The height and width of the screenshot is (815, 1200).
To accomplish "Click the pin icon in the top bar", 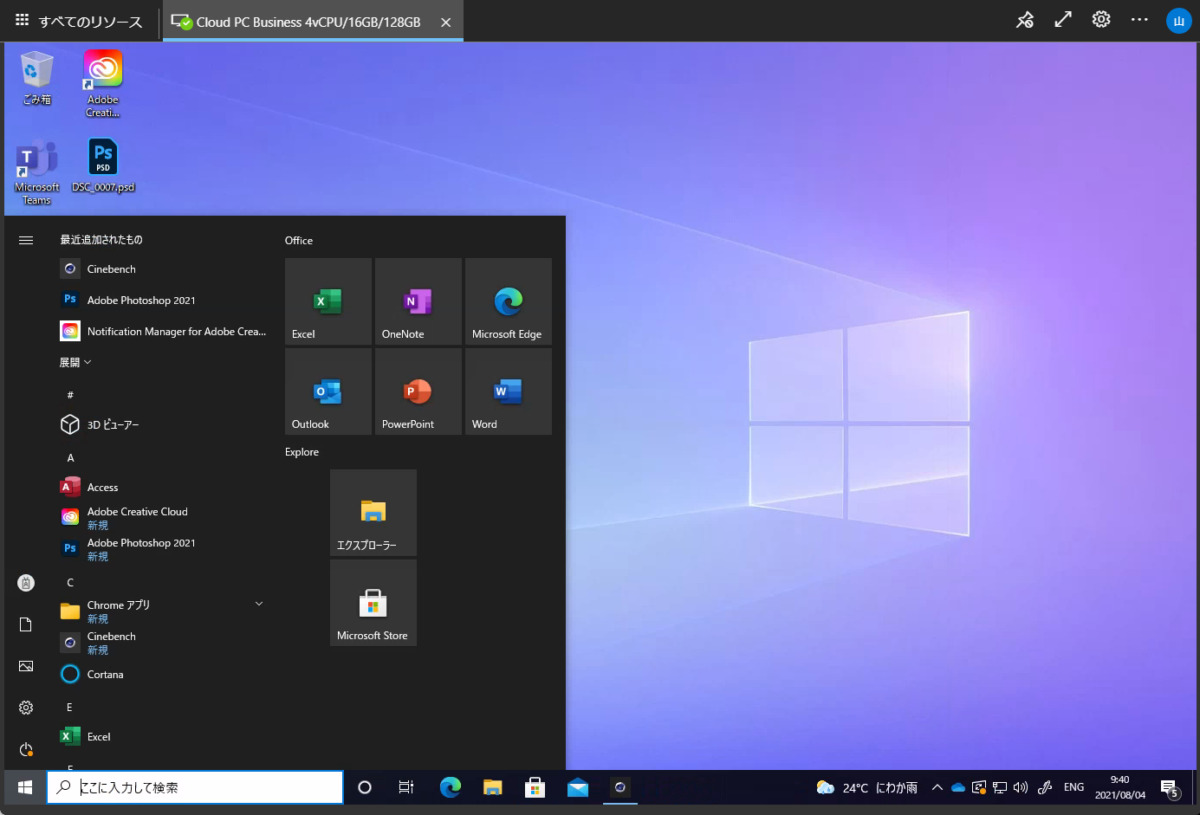I will coord(1025,20).
